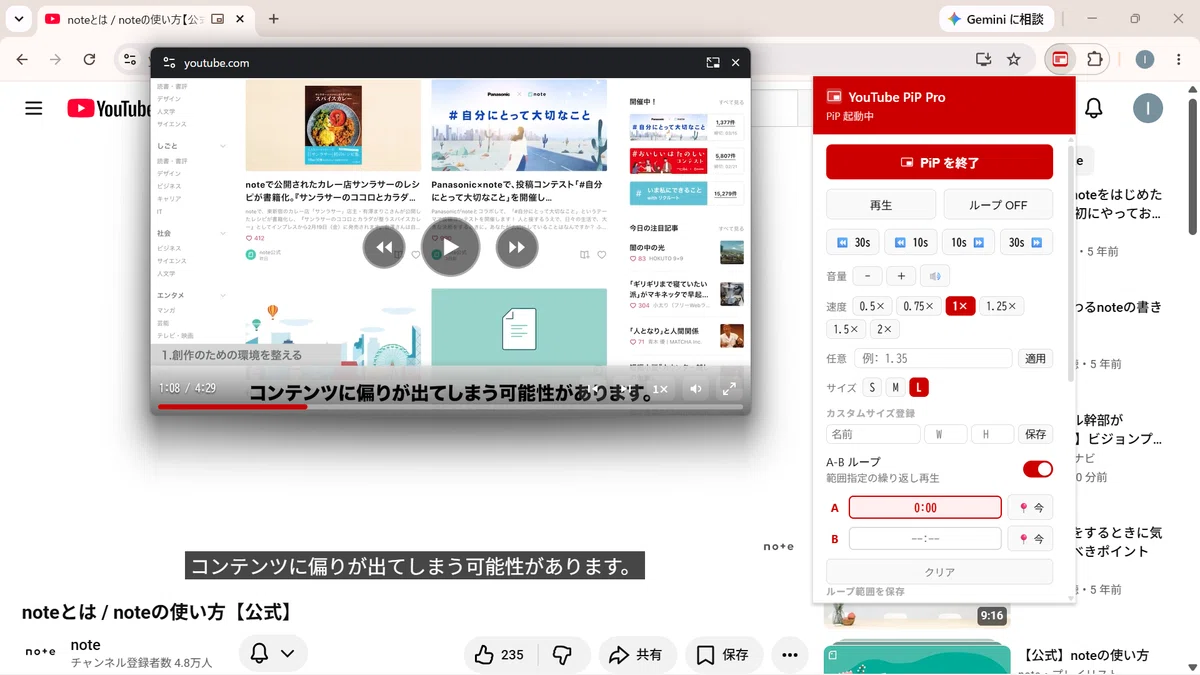Choose PiP size L
The width and height of the screenshot is (1200, 675).
(919, 388)
